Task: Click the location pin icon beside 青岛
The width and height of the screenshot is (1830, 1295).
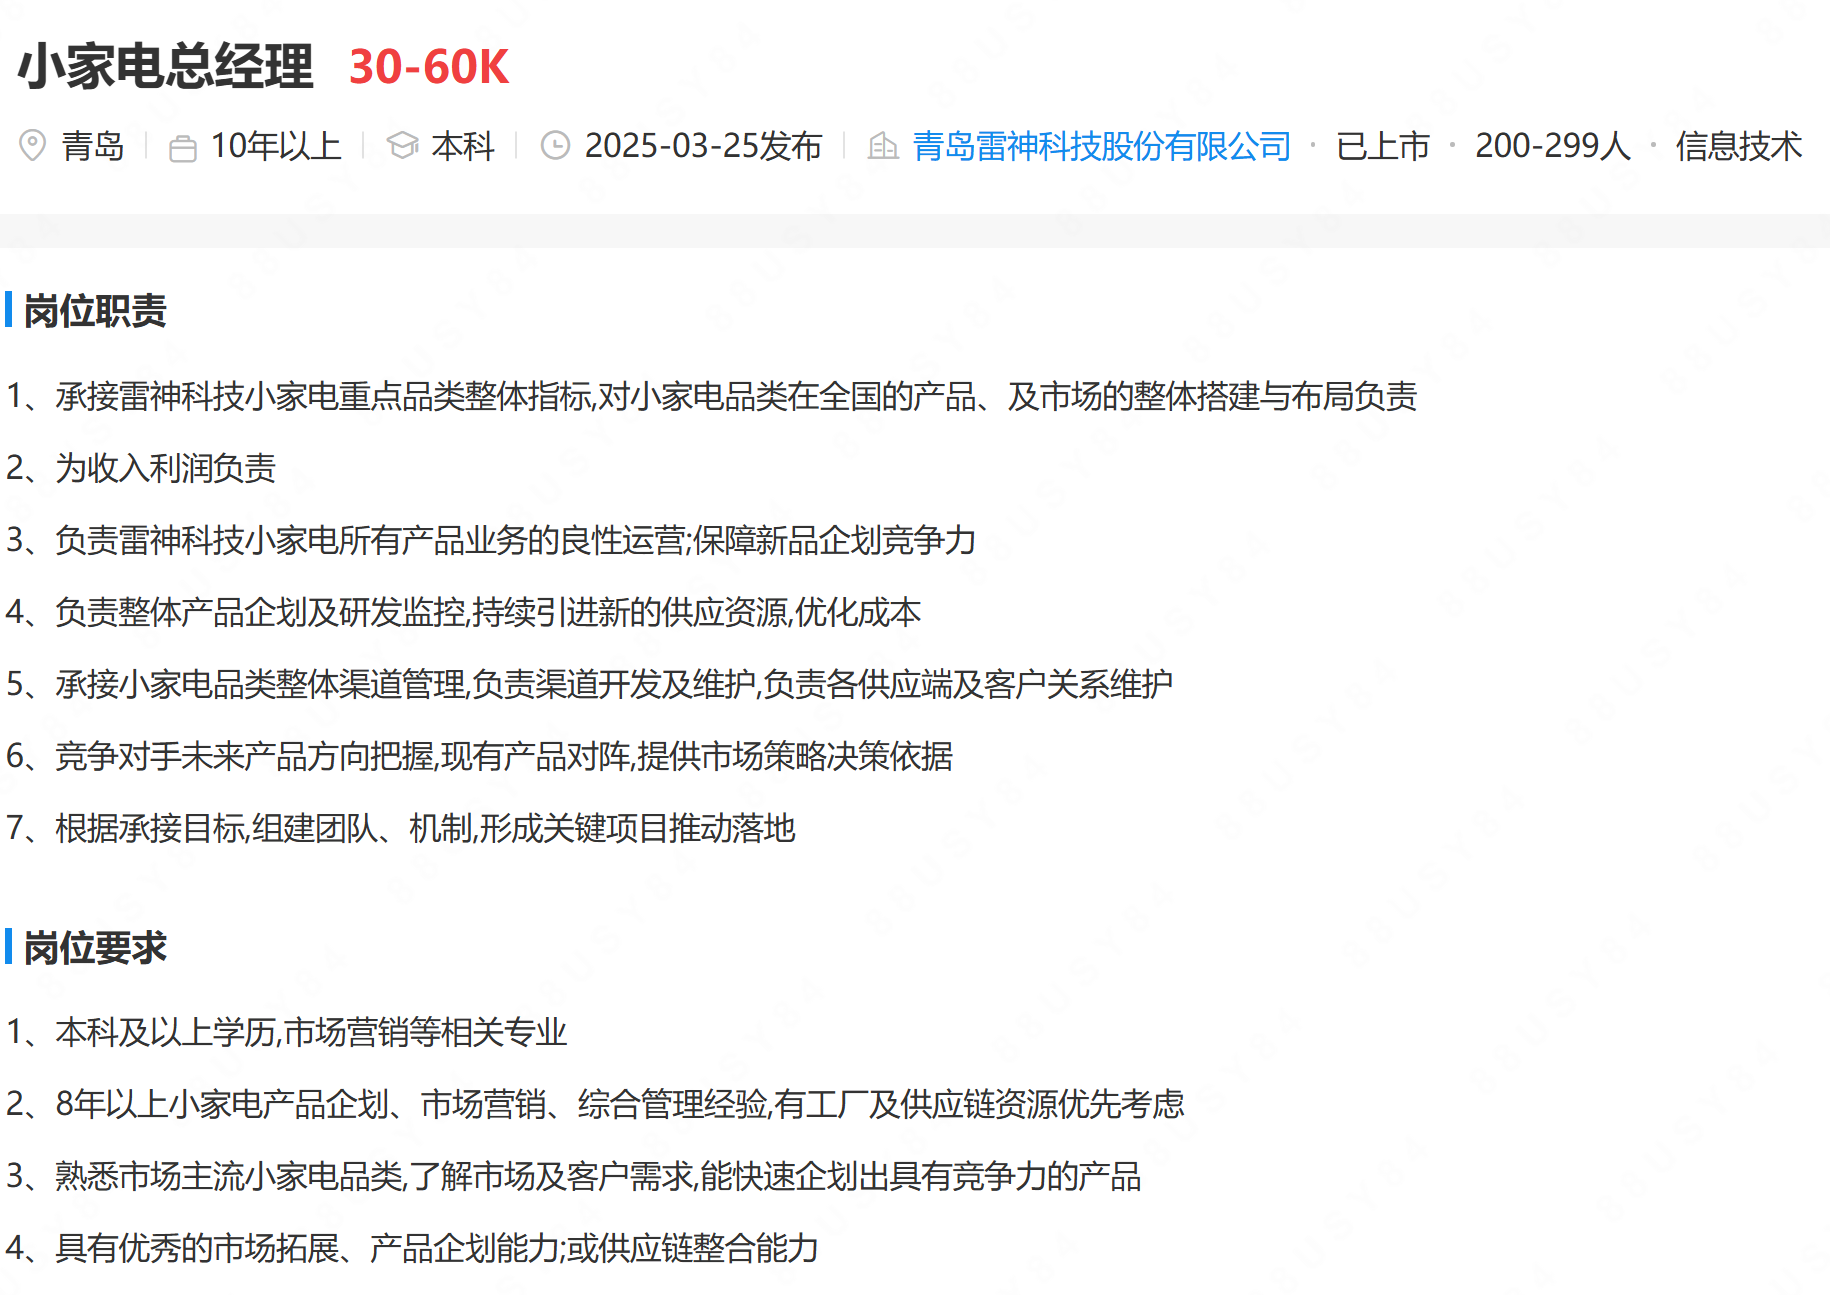Action: pyautogui.click(x=32, y=146)
